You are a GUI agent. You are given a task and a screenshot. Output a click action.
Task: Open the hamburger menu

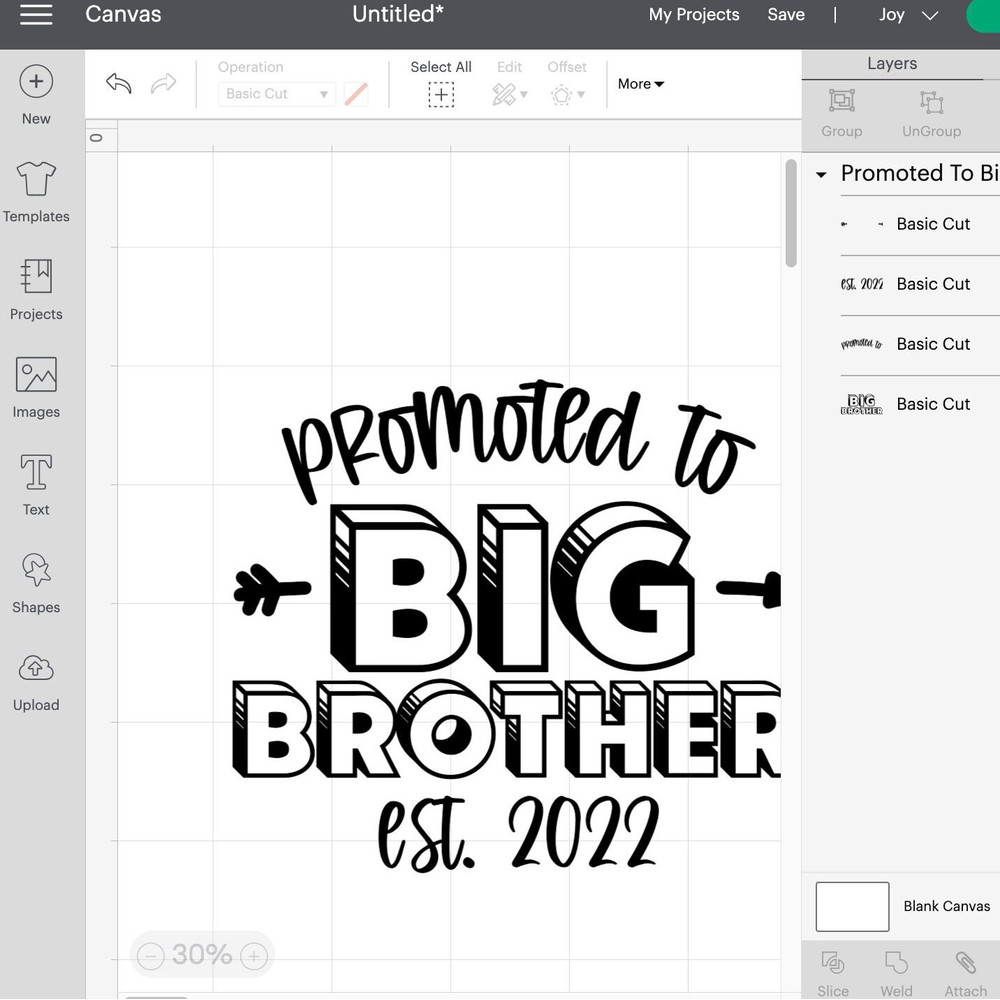[x=36, y=15]
